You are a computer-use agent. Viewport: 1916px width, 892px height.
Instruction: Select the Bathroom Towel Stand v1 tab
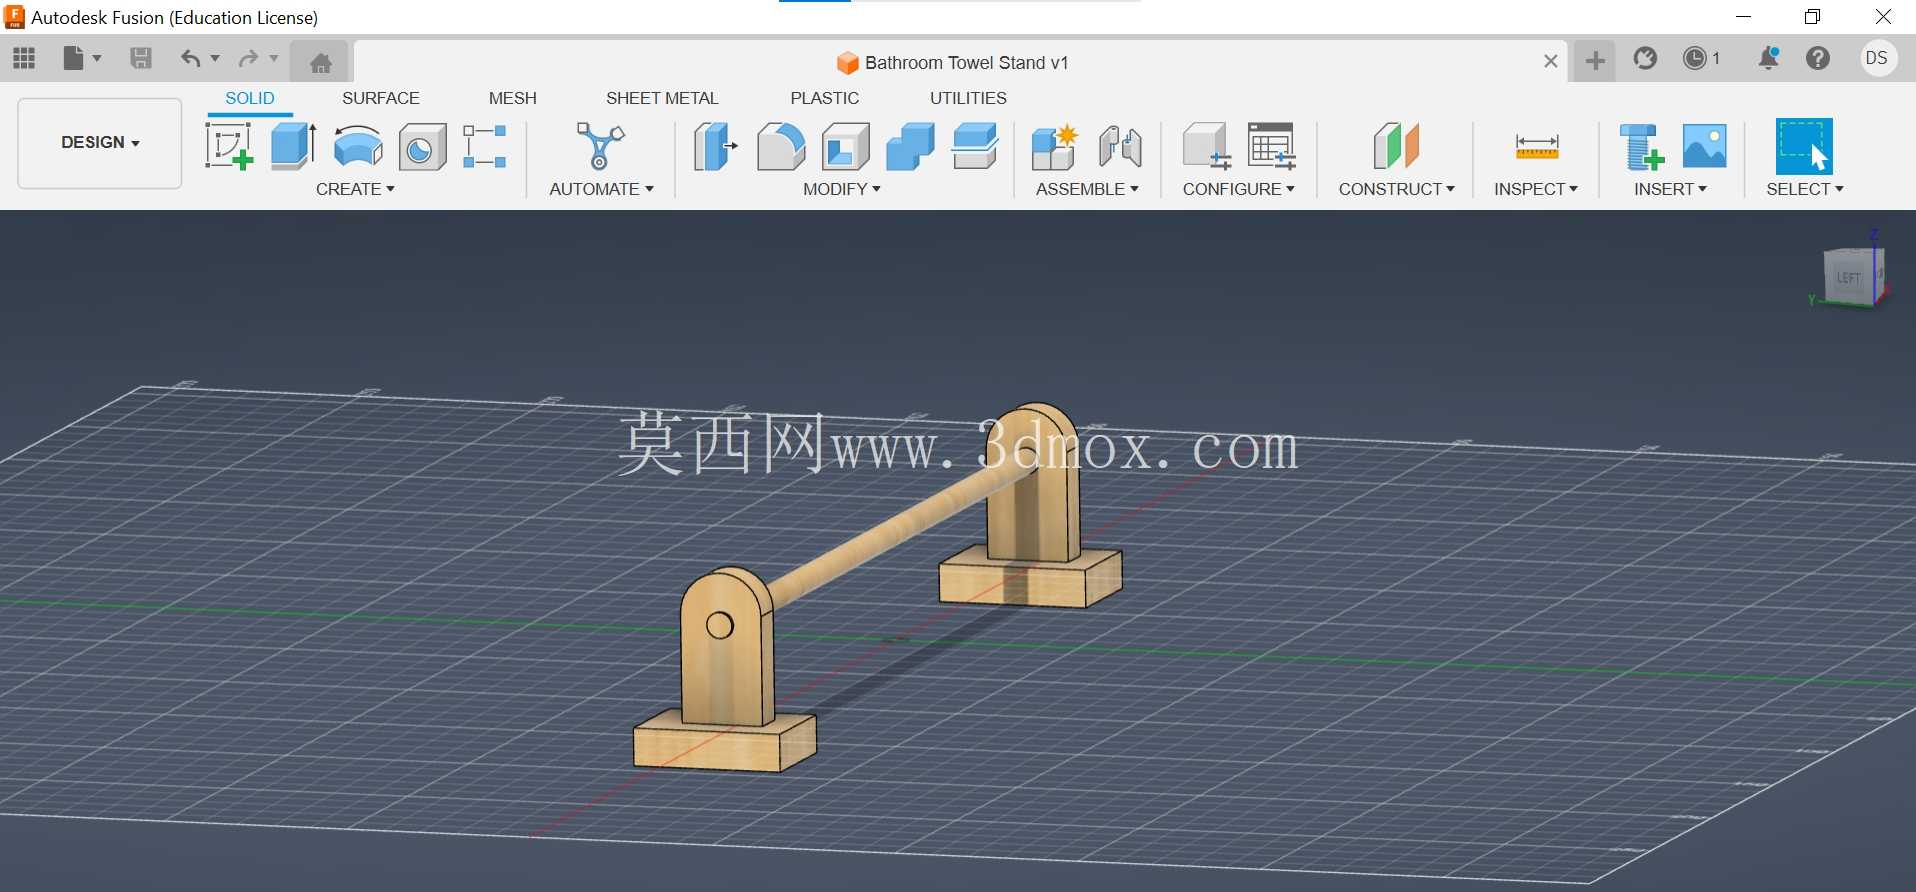(x=952, y=63)
